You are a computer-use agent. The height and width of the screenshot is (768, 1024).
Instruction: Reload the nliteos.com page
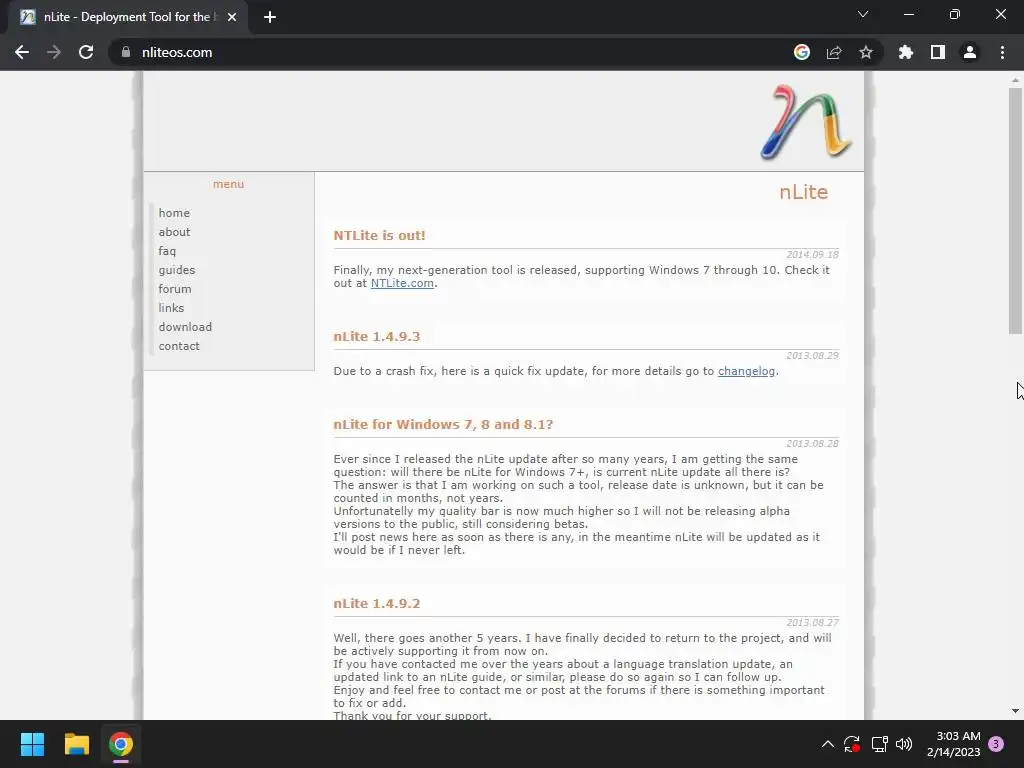click(x=86, y=52)
